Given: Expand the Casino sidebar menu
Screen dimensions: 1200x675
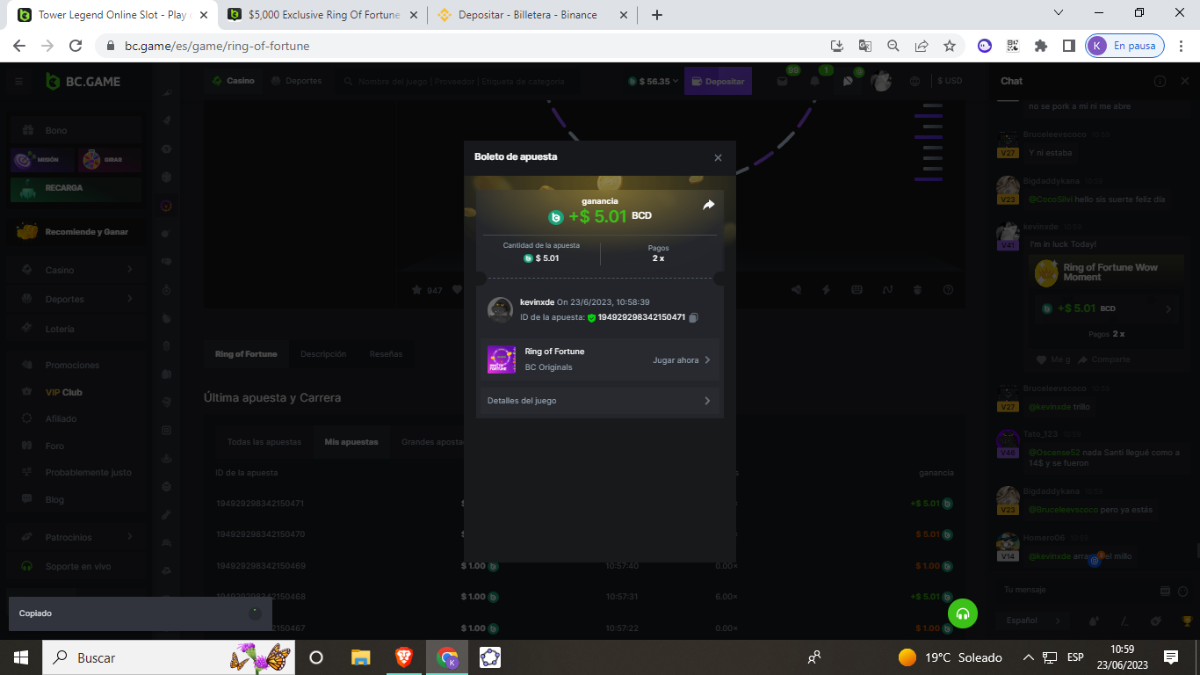Looking at the screenshot, I should (x=130, y=270).
